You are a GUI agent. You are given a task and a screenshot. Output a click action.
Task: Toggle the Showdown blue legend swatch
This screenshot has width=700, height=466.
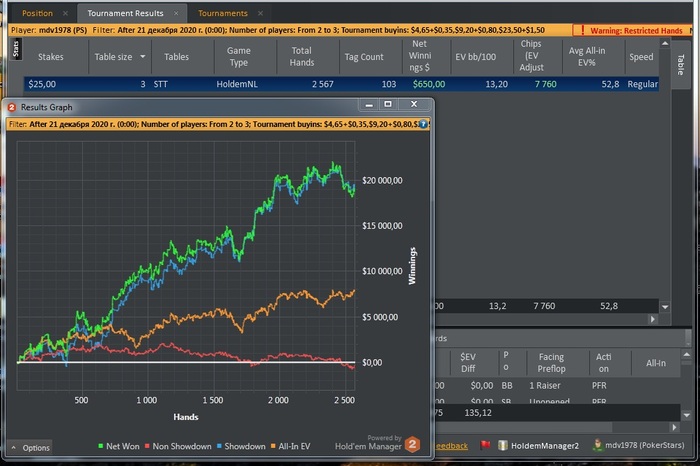219,446
